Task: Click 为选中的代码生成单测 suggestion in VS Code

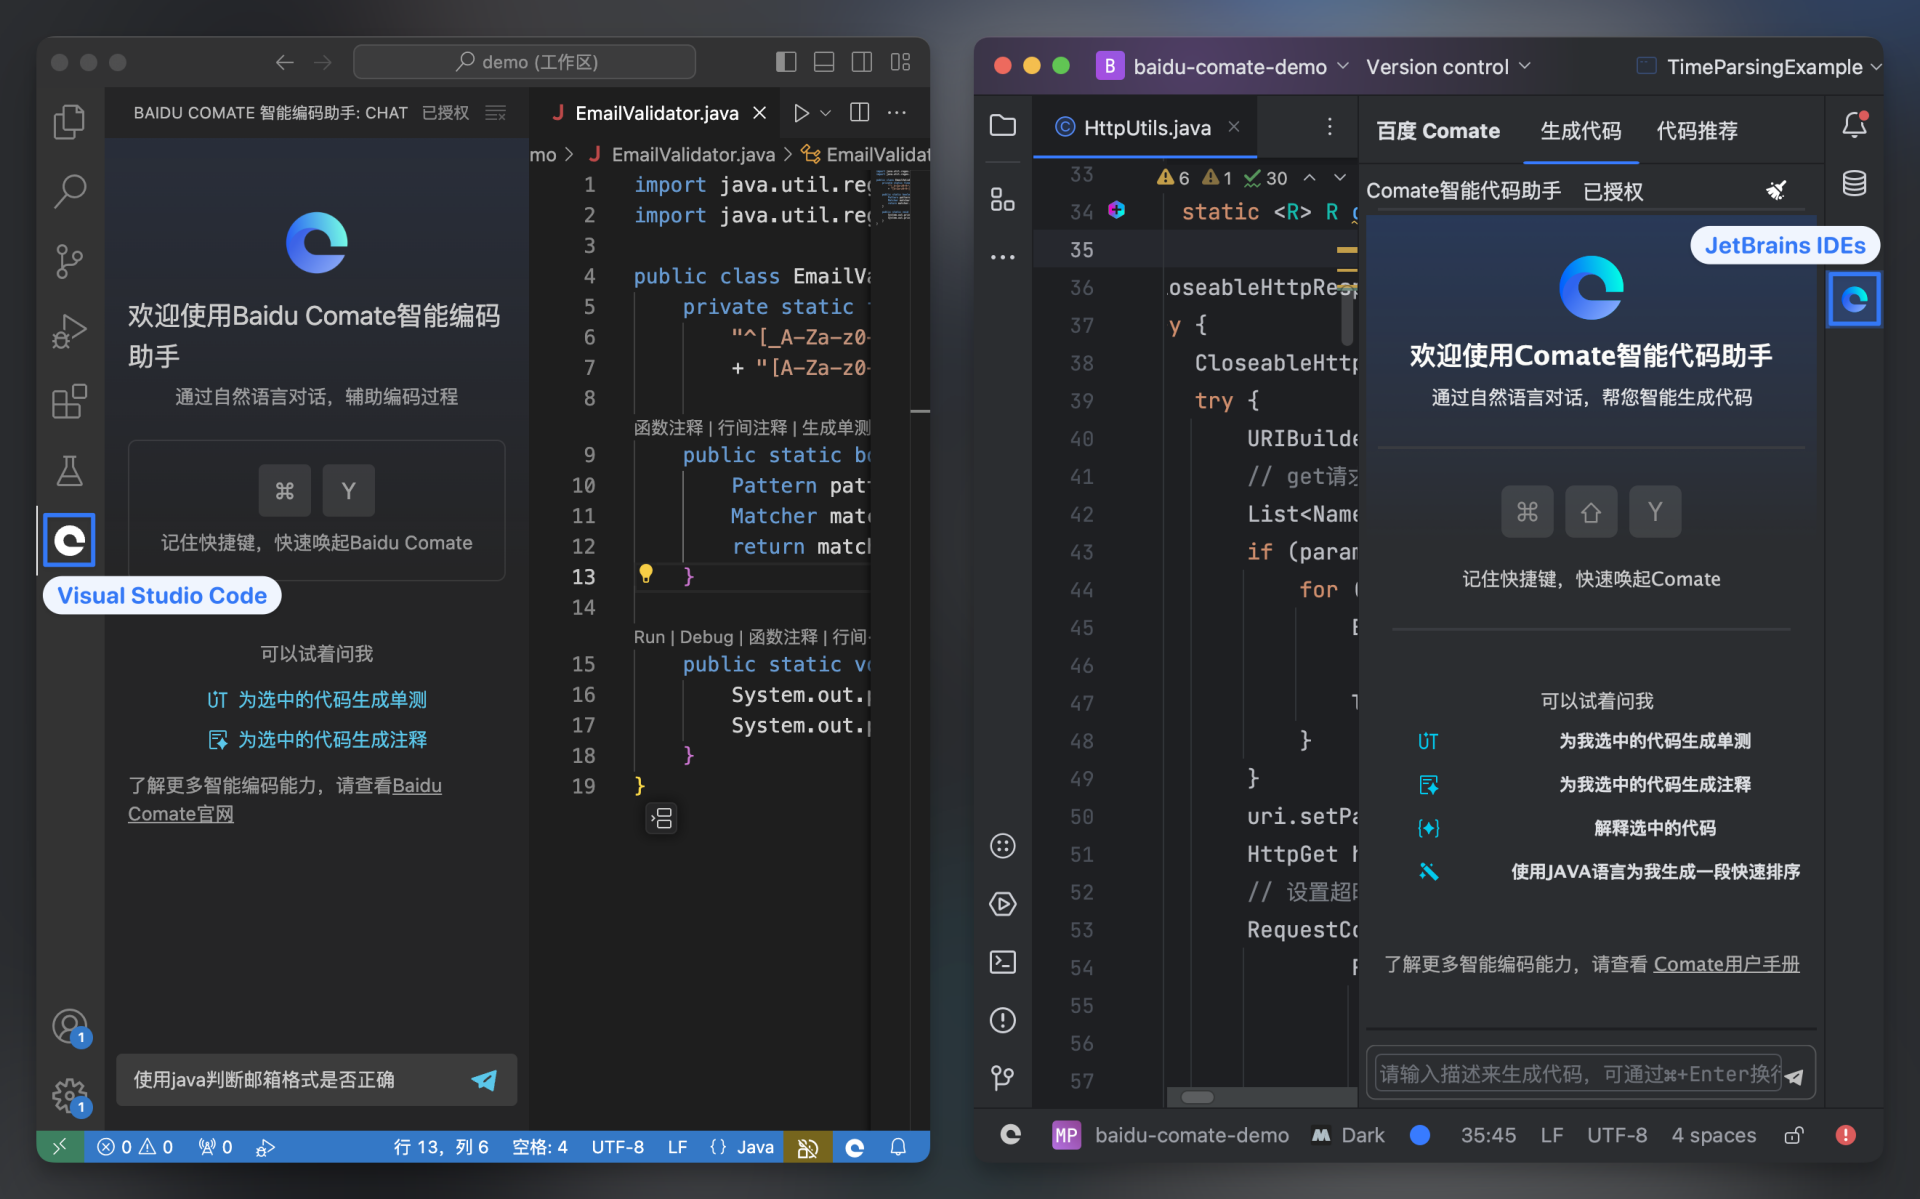Action: (x=331, y=700)
